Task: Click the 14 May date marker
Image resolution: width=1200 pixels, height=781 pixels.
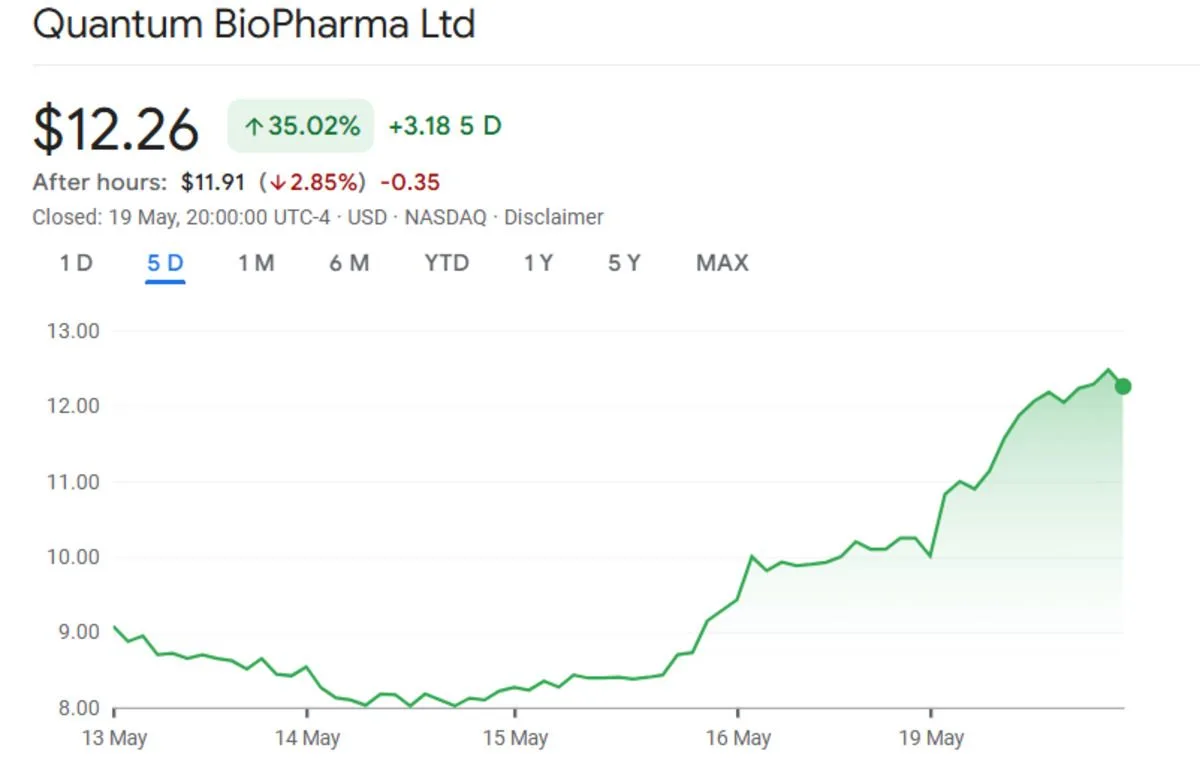Action: point(308,739)
